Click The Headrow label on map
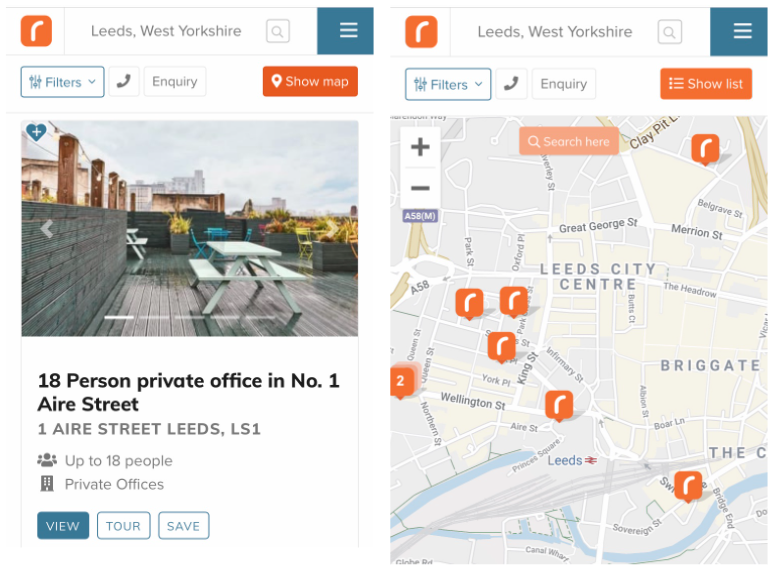Image resolution: width=775 pixels, height=572 pixels. 689,289
